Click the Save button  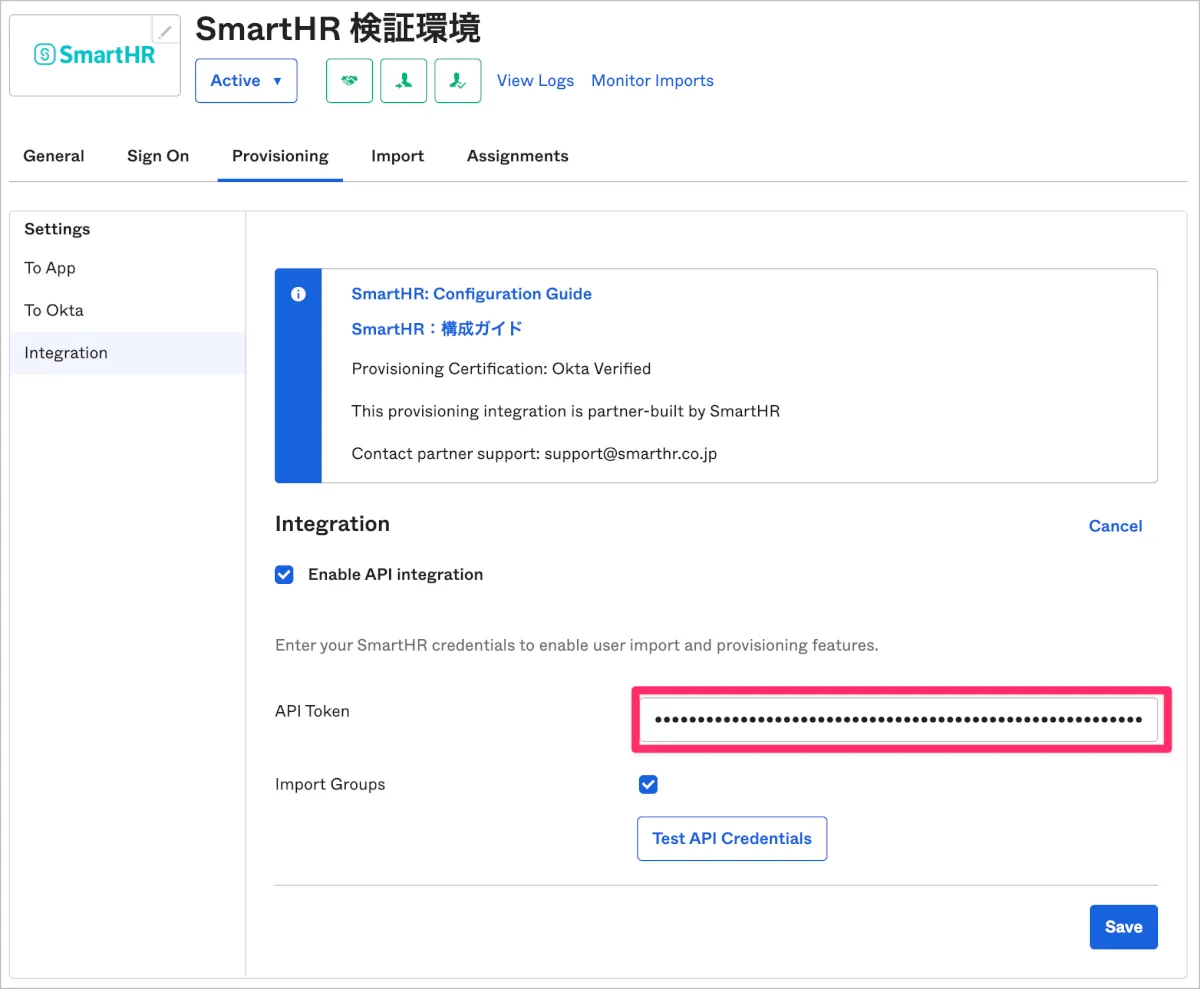1123,927
